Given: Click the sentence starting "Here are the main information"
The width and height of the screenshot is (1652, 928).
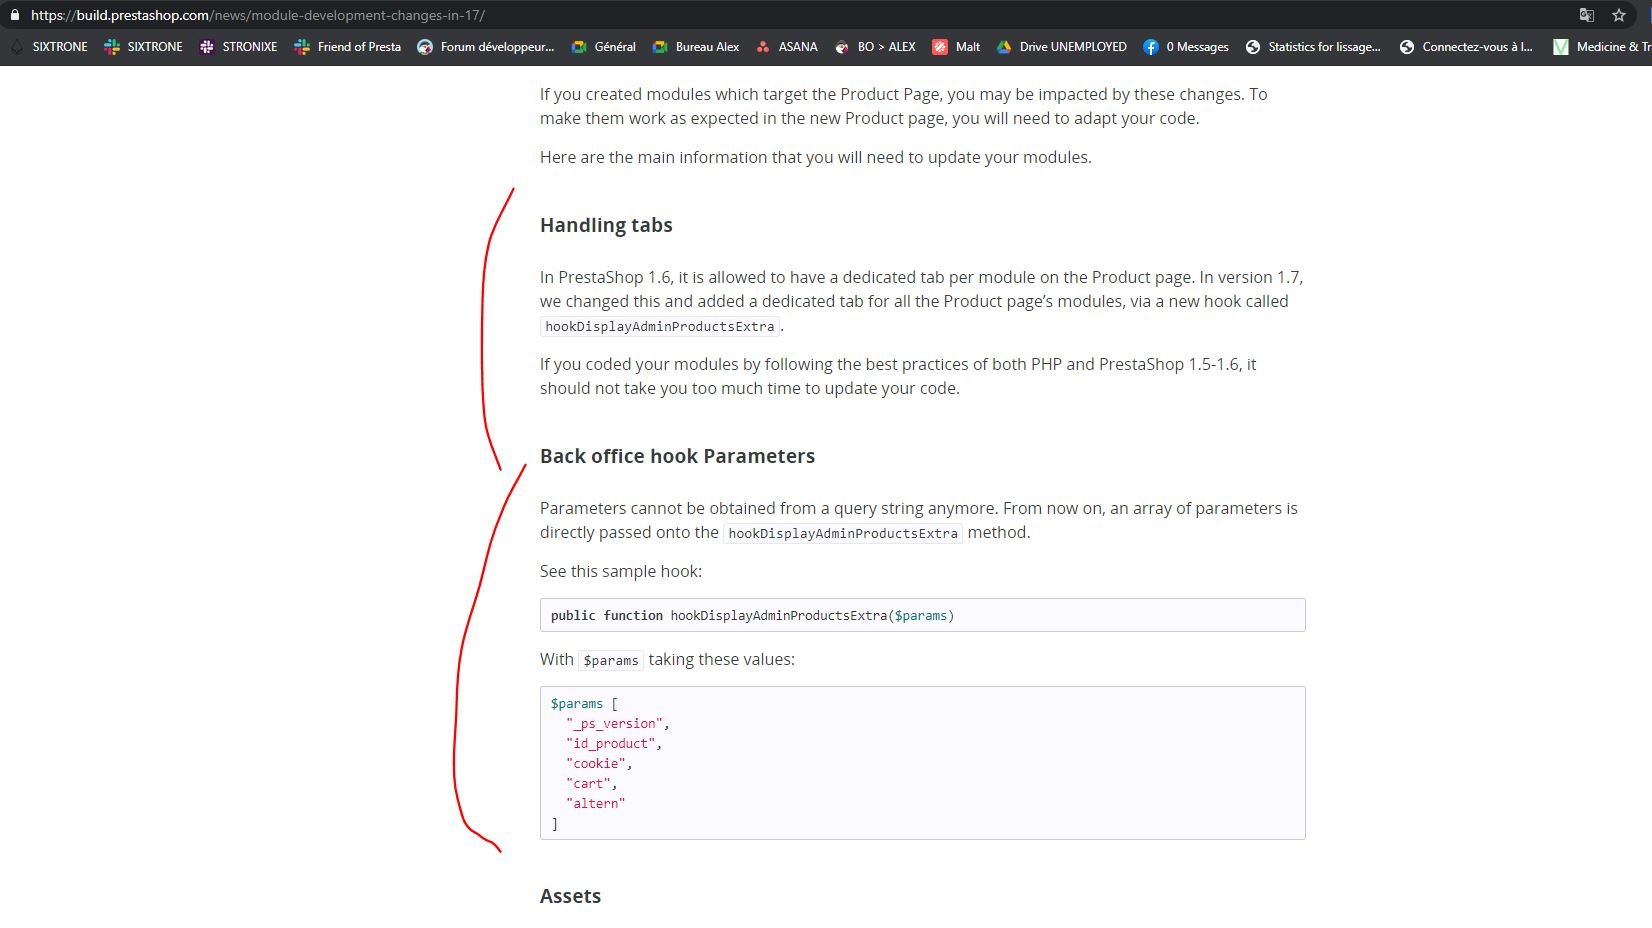Looking at the screenshot, I should tap(816, 157).
